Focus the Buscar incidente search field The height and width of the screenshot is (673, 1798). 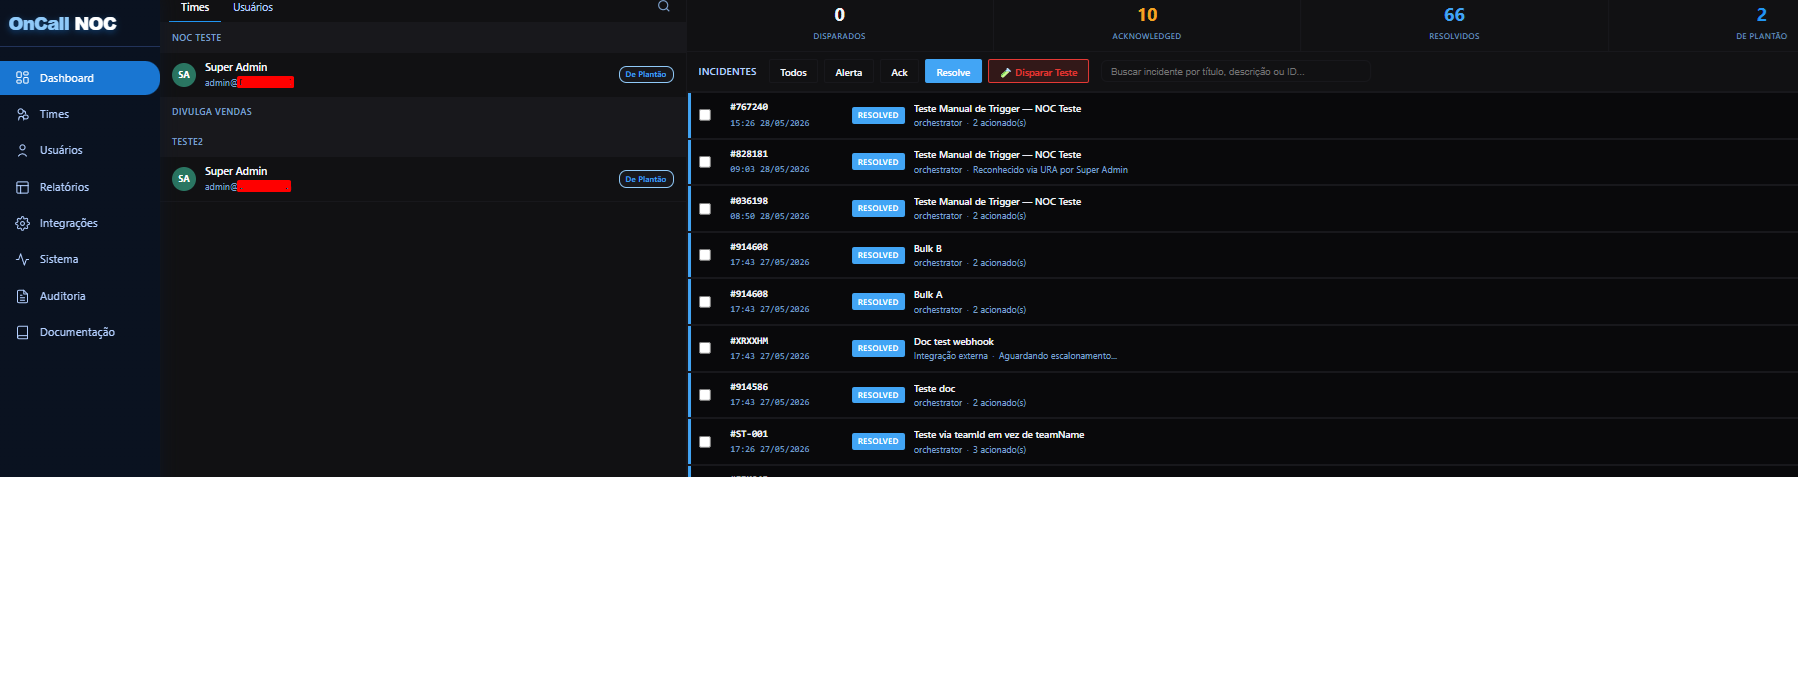coord(1235,72)
